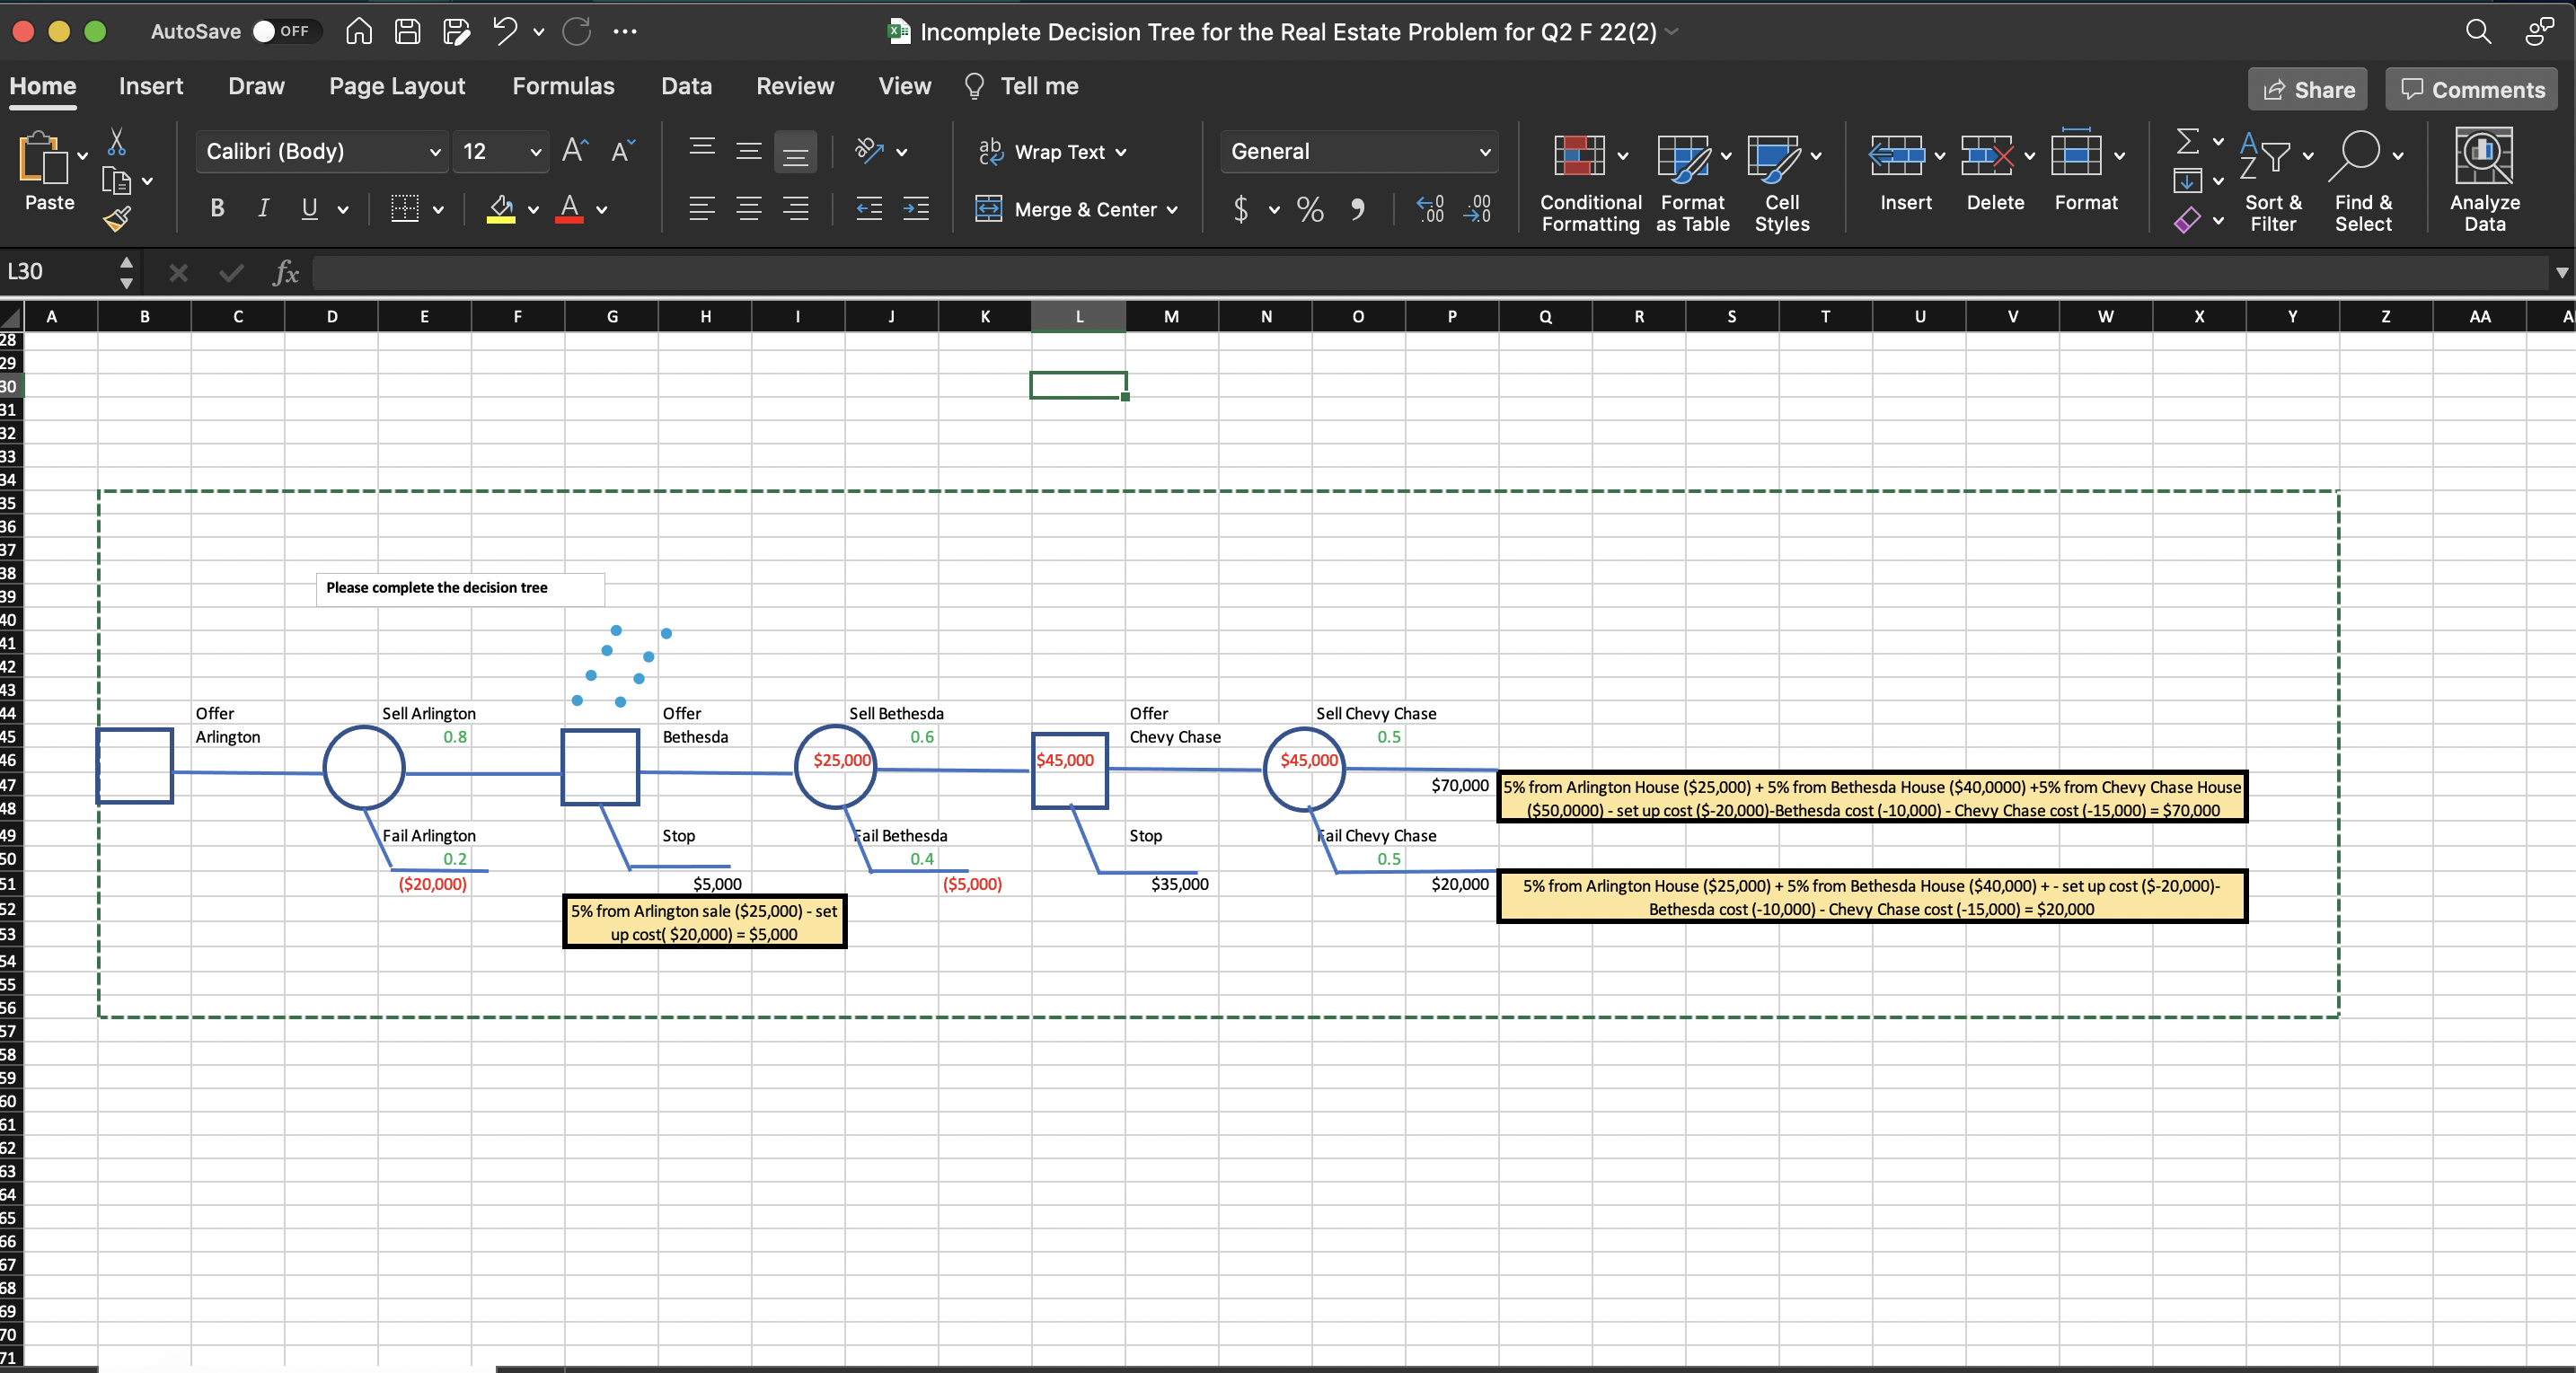The image size is (2576, 1373).
Task: Toggle Italic formatting
Action: coord(263,209)
